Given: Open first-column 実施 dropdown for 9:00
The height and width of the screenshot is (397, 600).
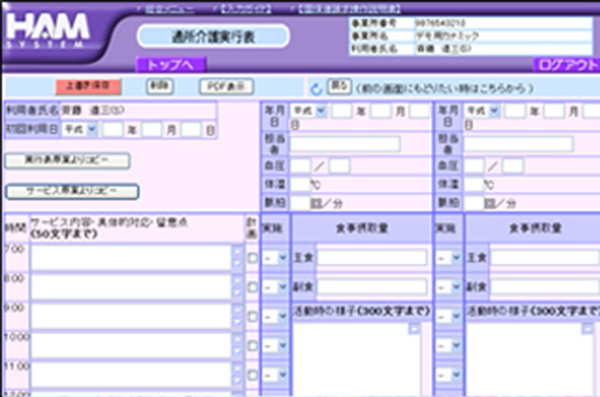Looking at the screenshot, I should [275, 317].
